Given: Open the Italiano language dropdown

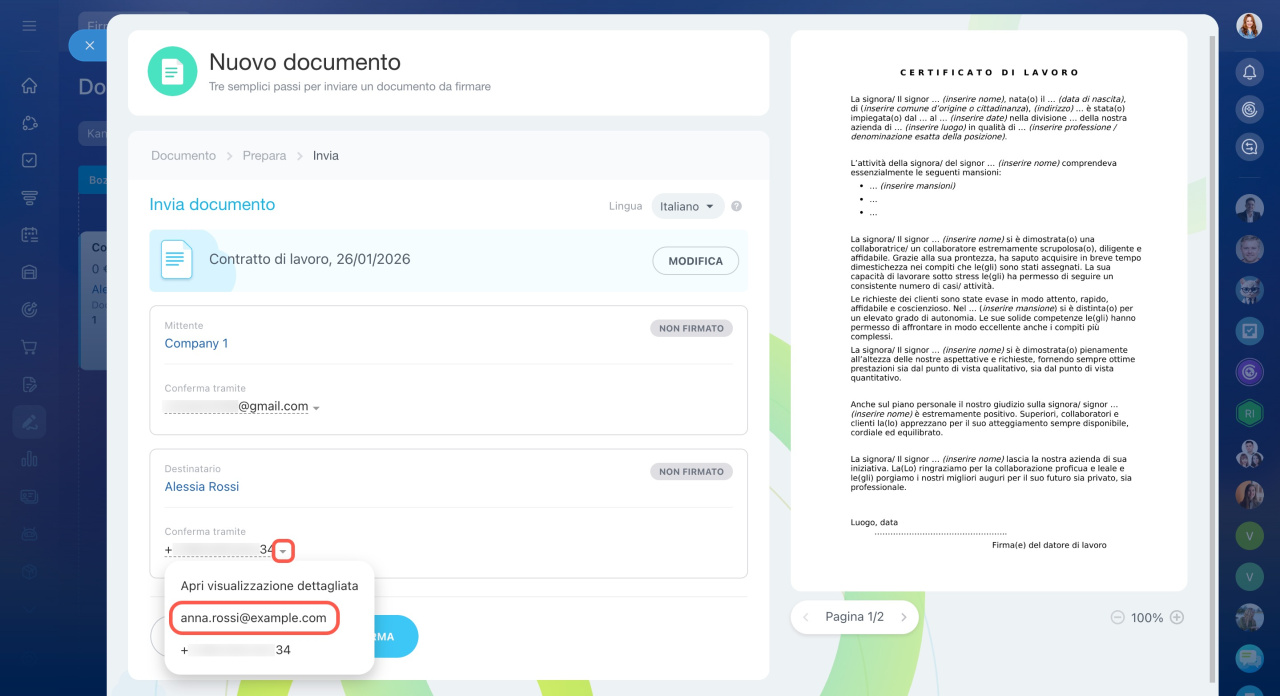Looking at the screenshot, I should (x=687, y=207).
